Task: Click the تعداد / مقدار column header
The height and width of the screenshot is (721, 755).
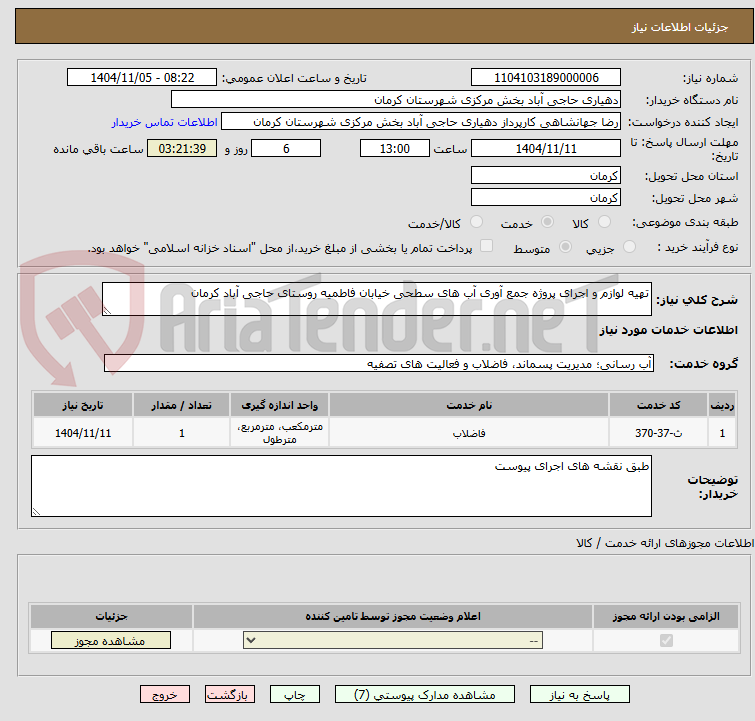Action: 182,405
